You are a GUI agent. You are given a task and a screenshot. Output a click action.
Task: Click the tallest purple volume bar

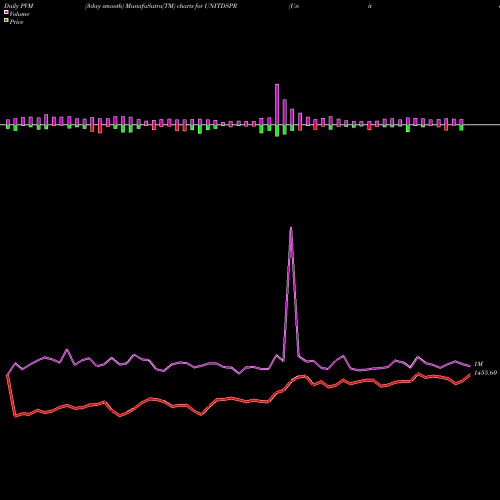click(277, 104)
